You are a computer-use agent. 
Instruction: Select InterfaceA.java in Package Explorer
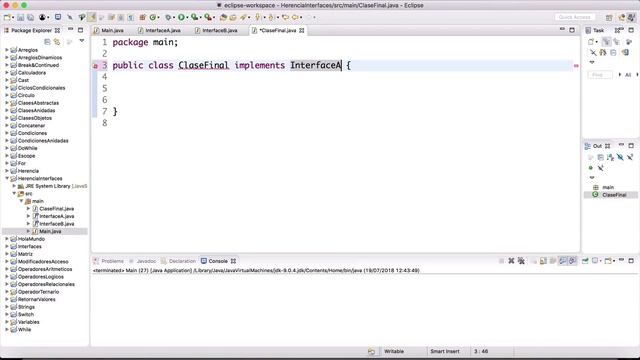pyautogui.click(x=56, y=216)
